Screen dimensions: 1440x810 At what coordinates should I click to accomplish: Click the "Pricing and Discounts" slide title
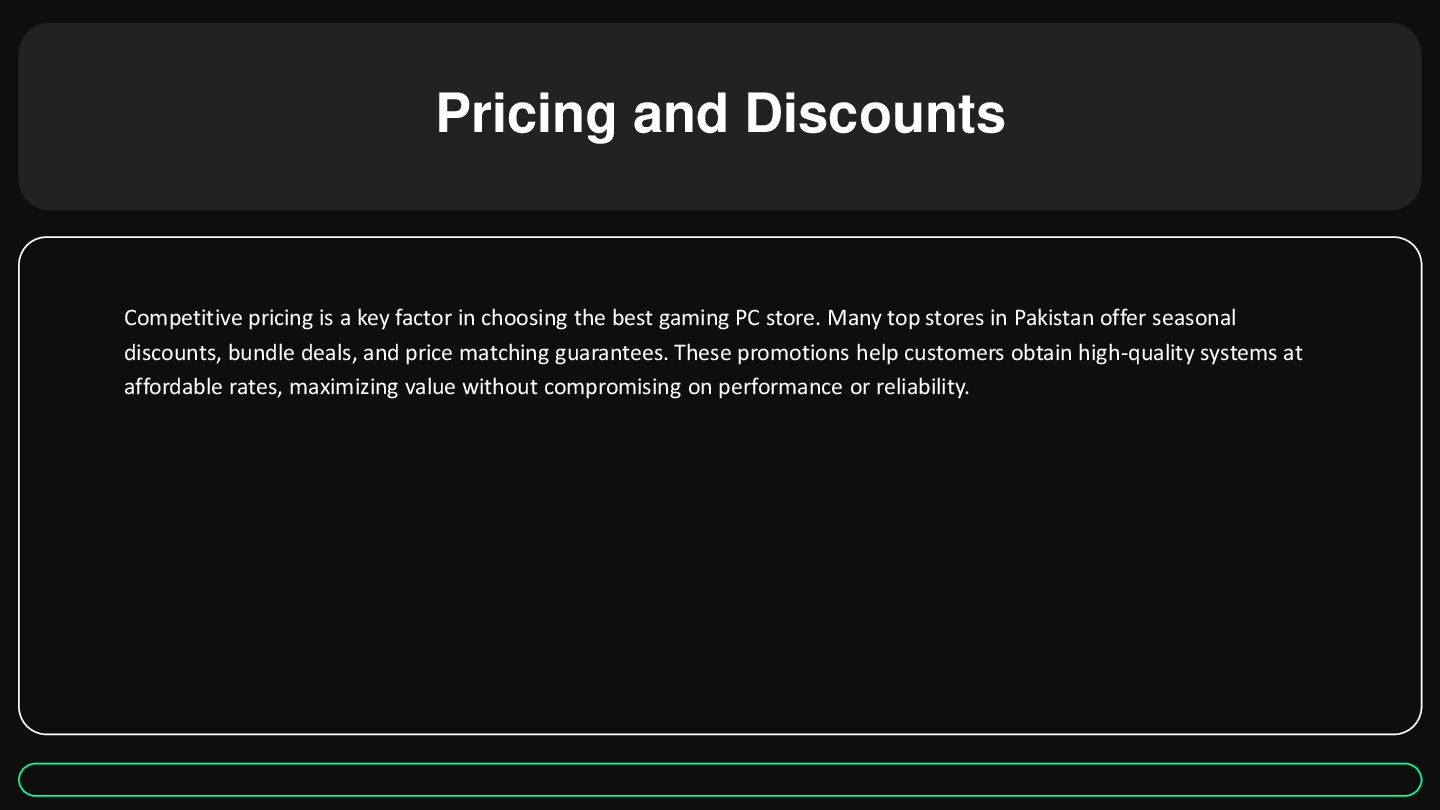(720, 113)
